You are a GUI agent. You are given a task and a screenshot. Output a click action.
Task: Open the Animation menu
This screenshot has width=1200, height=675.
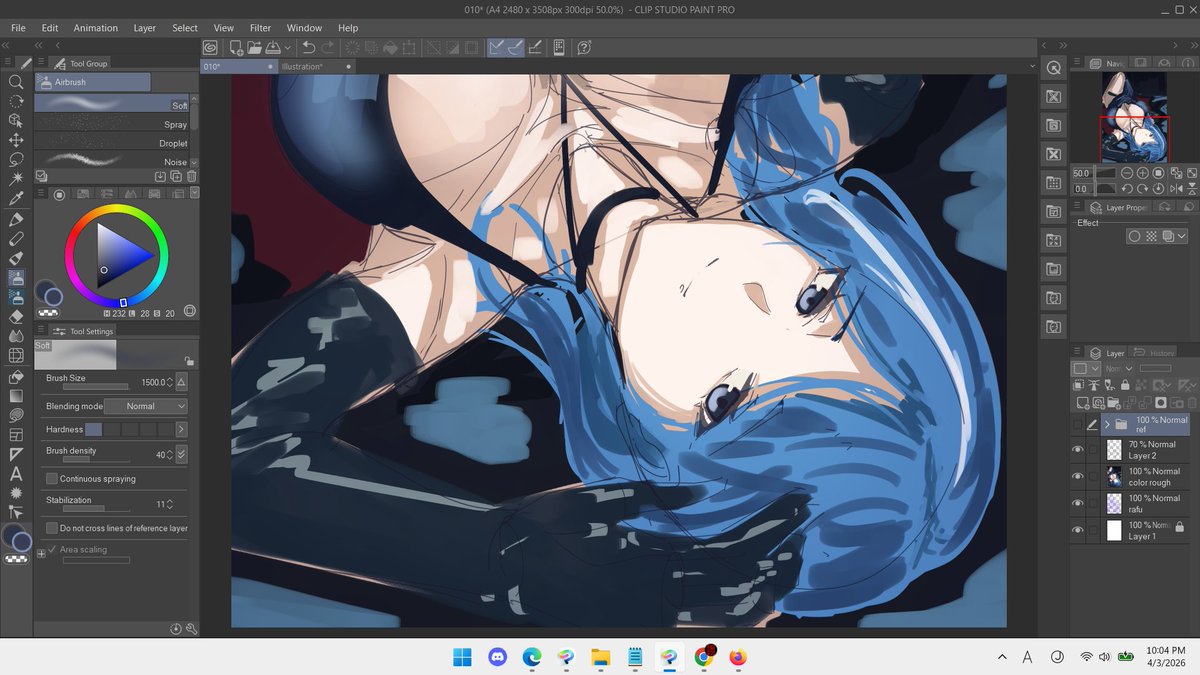tap(95, 28)
